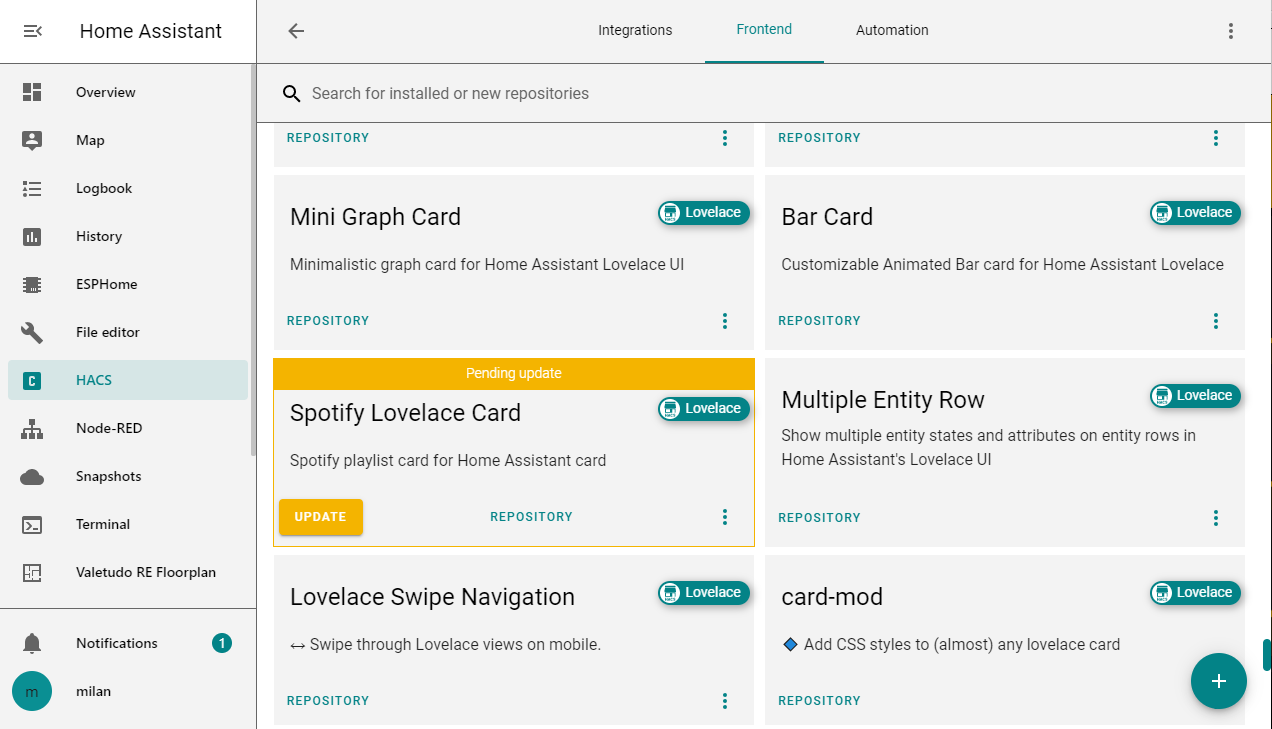Open the top-right overflow menu
The height and width of the screenshot is (729, 1272).
1231,31
